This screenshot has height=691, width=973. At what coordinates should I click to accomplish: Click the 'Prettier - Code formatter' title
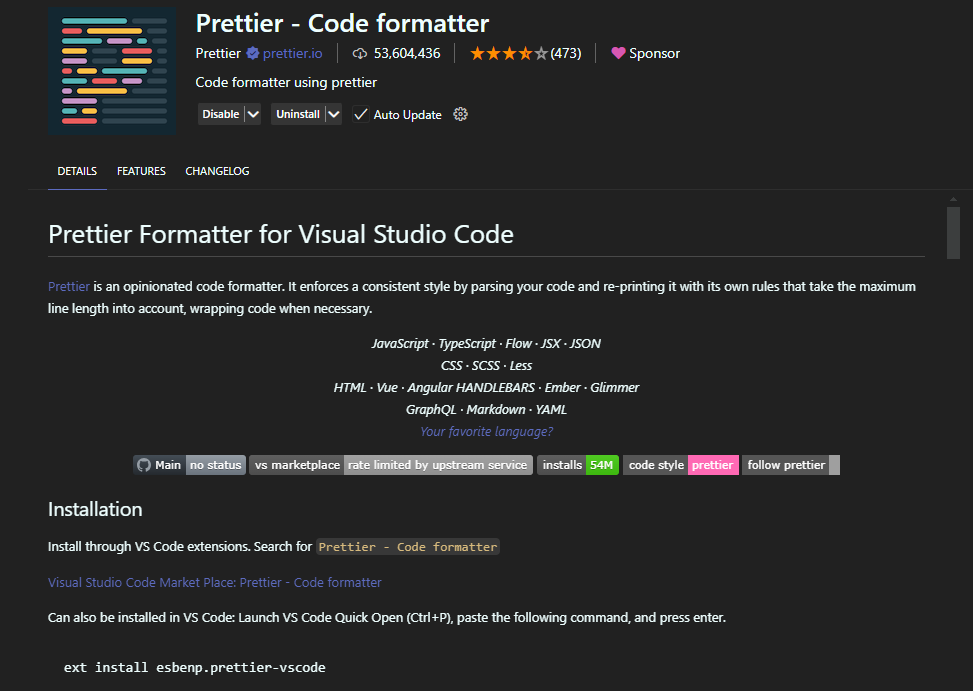(343, 24)
